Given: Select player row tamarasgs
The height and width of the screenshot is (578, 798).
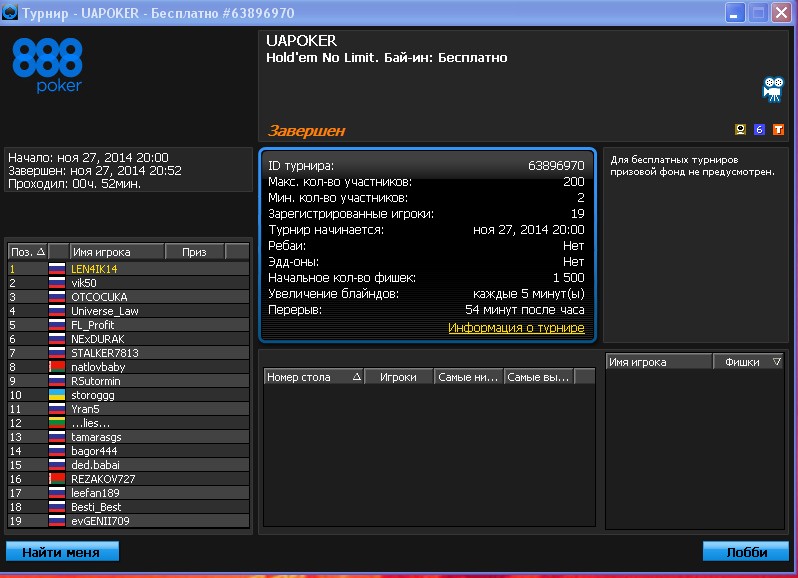Looking at the screenshot, I should pyautogui.click(x=129, y=437).
